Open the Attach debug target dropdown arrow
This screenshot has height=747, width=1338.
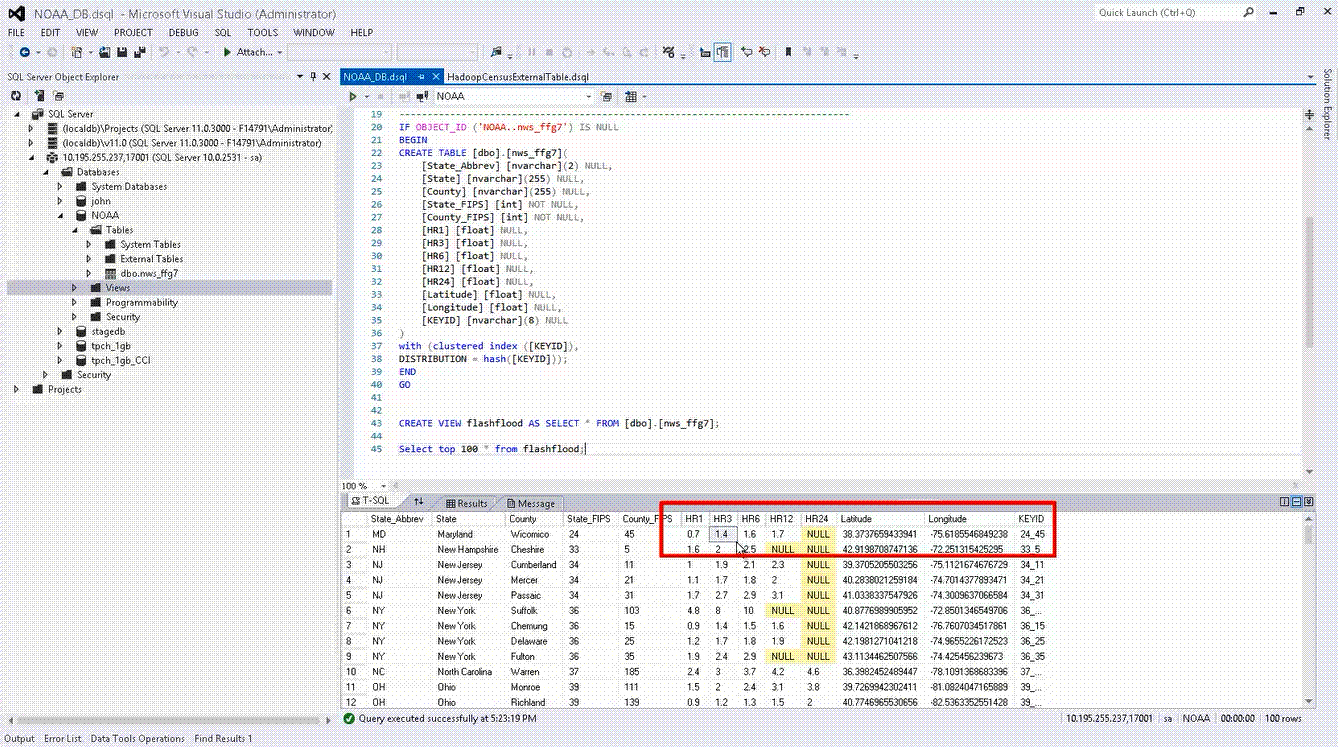[279, 52]
